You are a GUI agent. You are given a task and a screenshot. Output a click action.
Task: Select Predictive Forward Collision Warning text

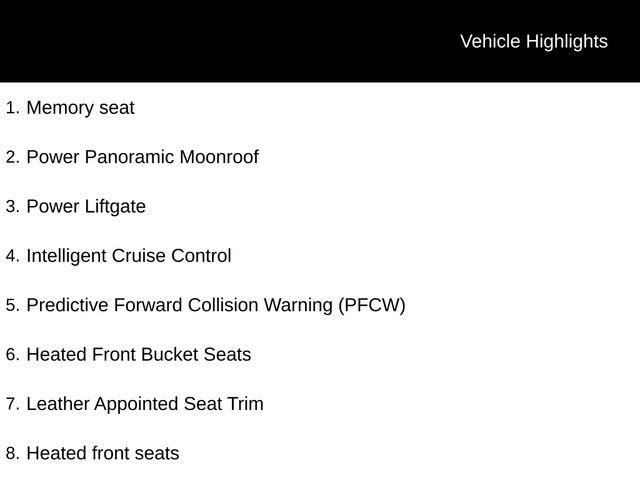[x=180, y=305]
